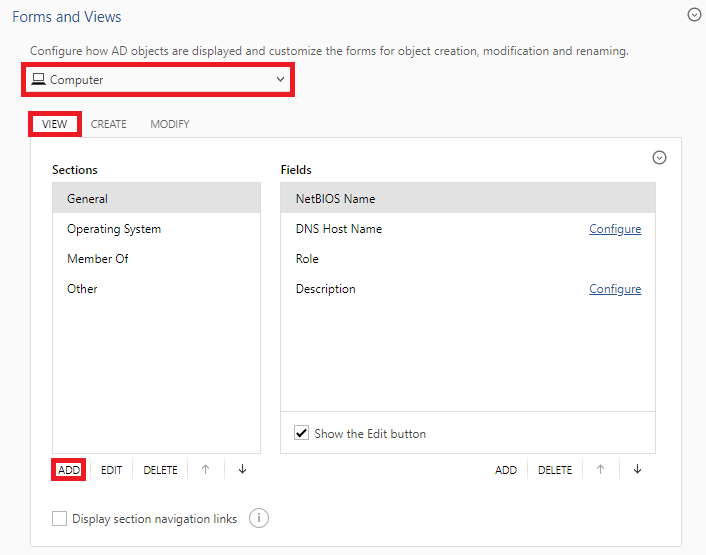The width and height of the screenshot is (706, 555).
Task: Click the computer icon in object selector
Action: [x=38, y=79]
